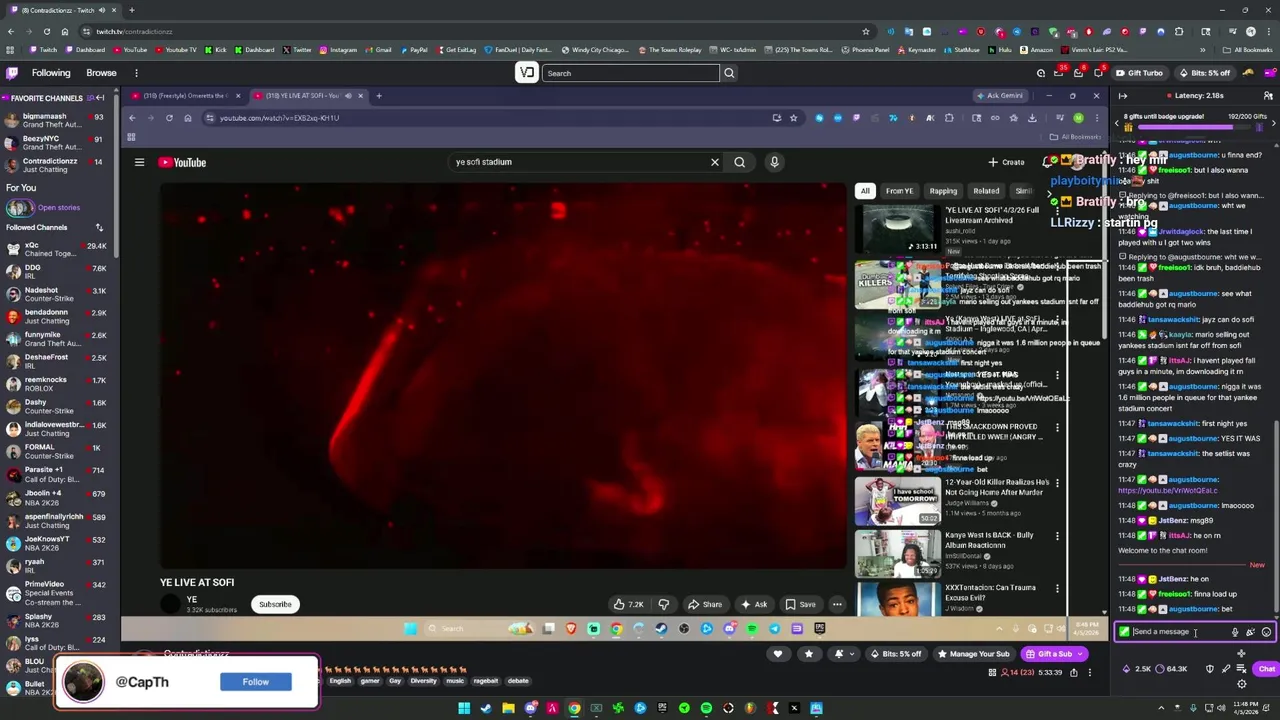1280x720 pixels.
Task: Click Following in Twitch top nav
Action: coord(50,73)
